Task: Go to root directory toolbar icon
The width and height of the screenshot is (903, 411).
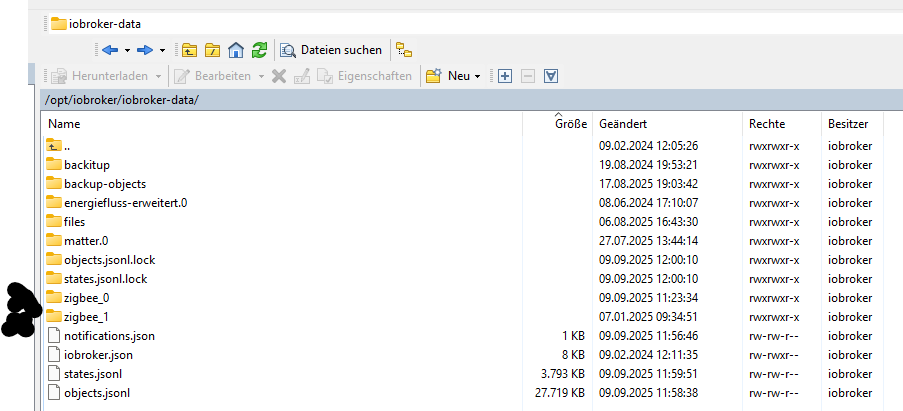Action: pos(213,51)
